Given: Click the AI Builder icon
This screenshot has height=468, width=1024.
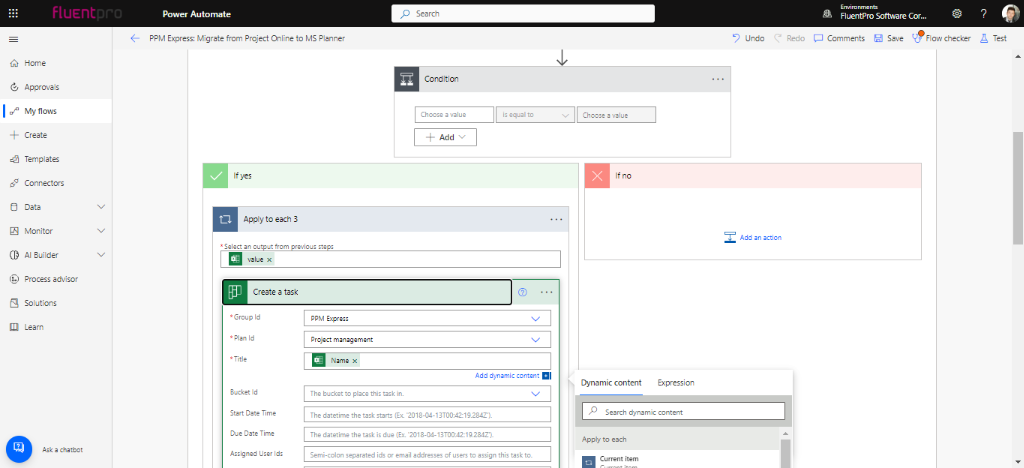Looking at the screenshot, I should [14, 255].
